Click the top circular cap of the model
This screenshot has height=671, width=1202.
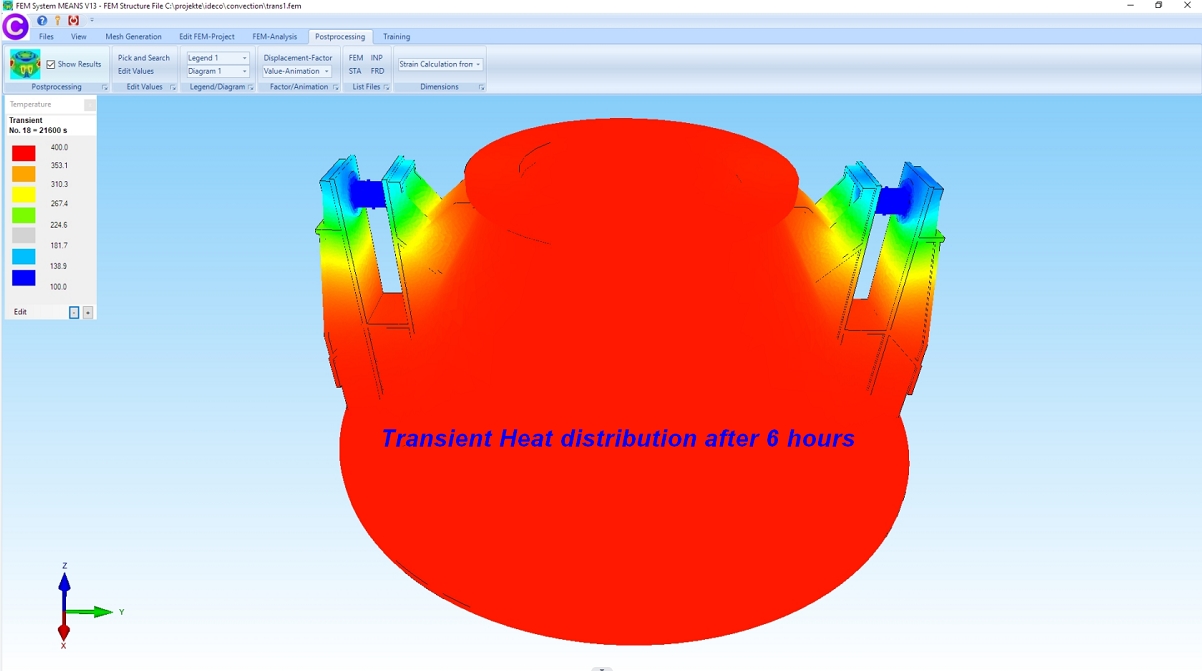click(631, 173)
